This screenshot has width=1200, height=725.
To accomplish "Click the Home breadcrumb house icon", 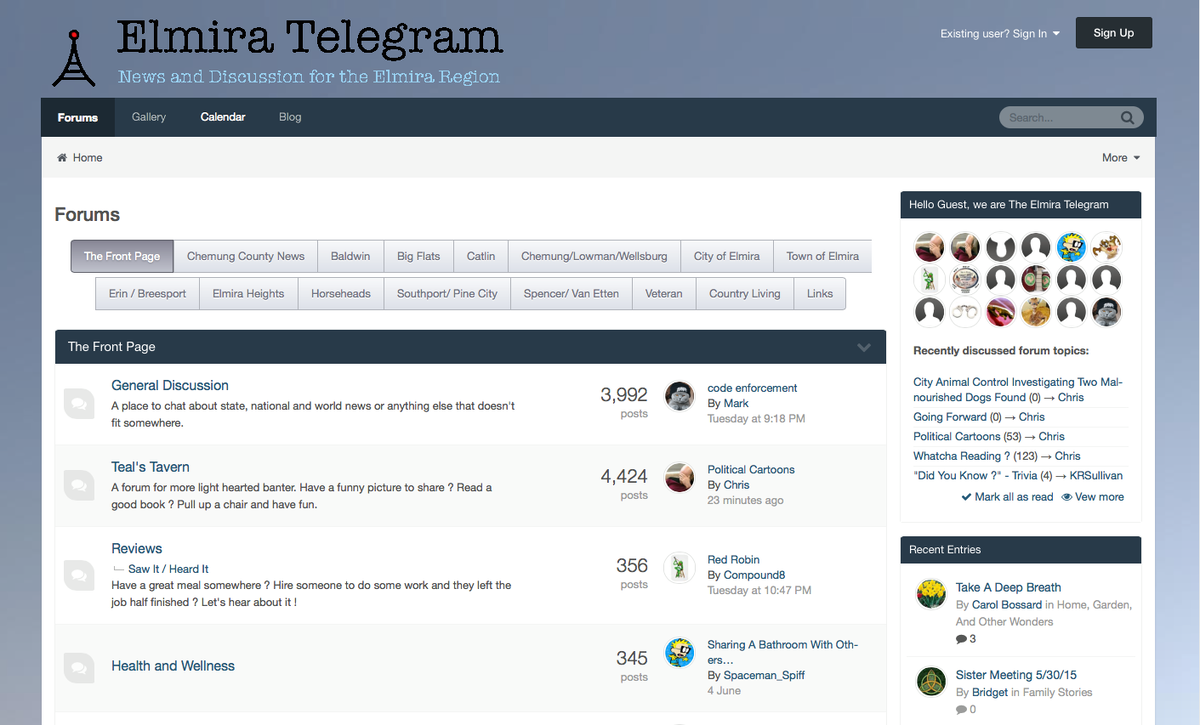I will click(62, 158).
